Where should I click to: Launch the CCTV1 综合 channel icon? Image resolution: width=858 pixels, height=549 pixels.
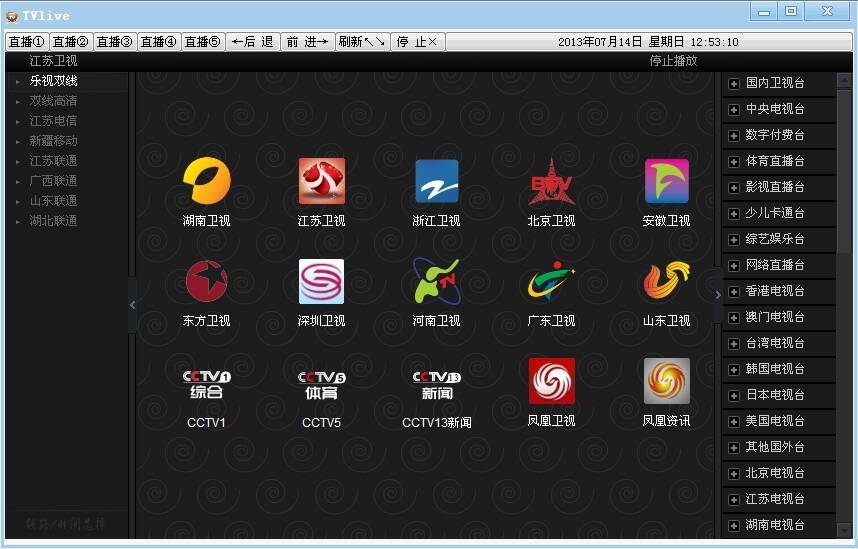(206, 384)
